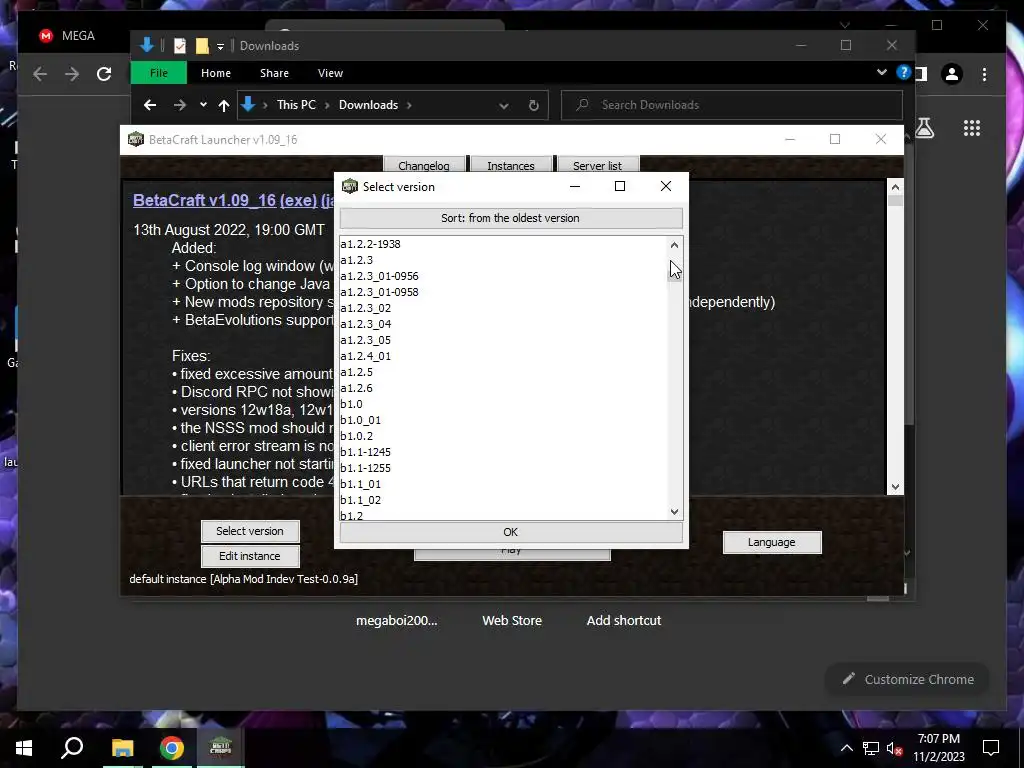This screenshot has width=1024, height=768.
Task: Click the Edit instance button
Action: pos(250,556)
